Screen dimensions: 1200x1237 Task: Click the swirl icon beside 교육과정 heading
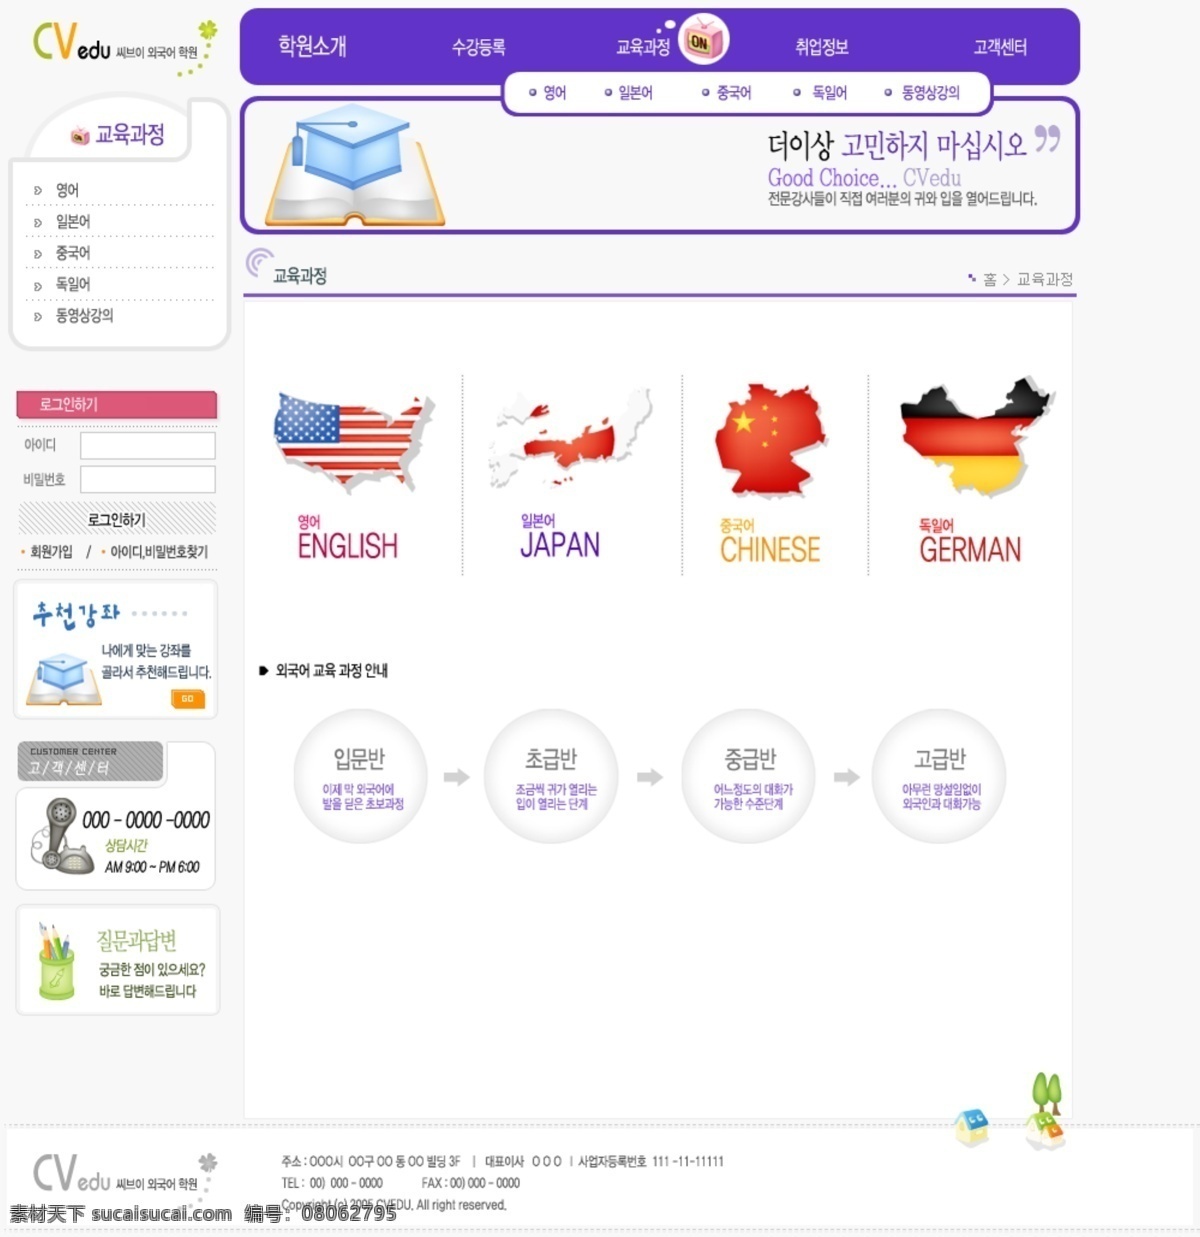[x=259, y=263]
